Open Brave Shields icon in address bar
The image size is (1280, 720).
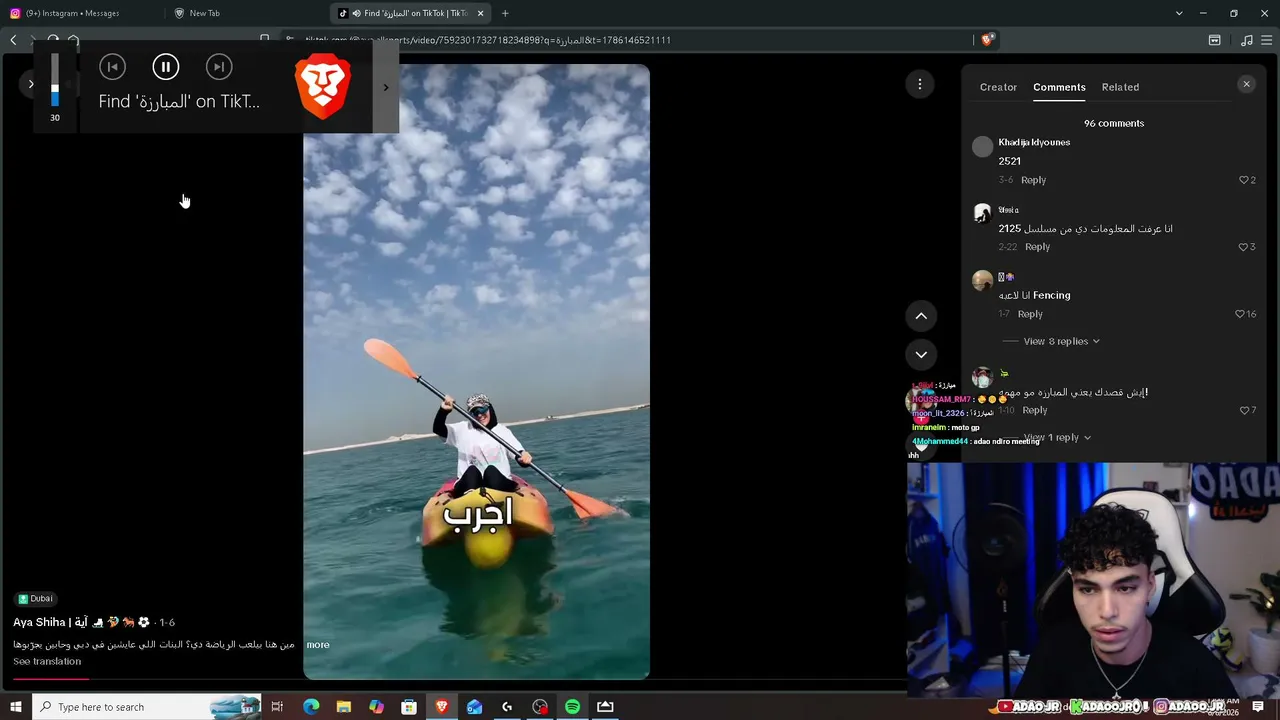tap(987, 40)
